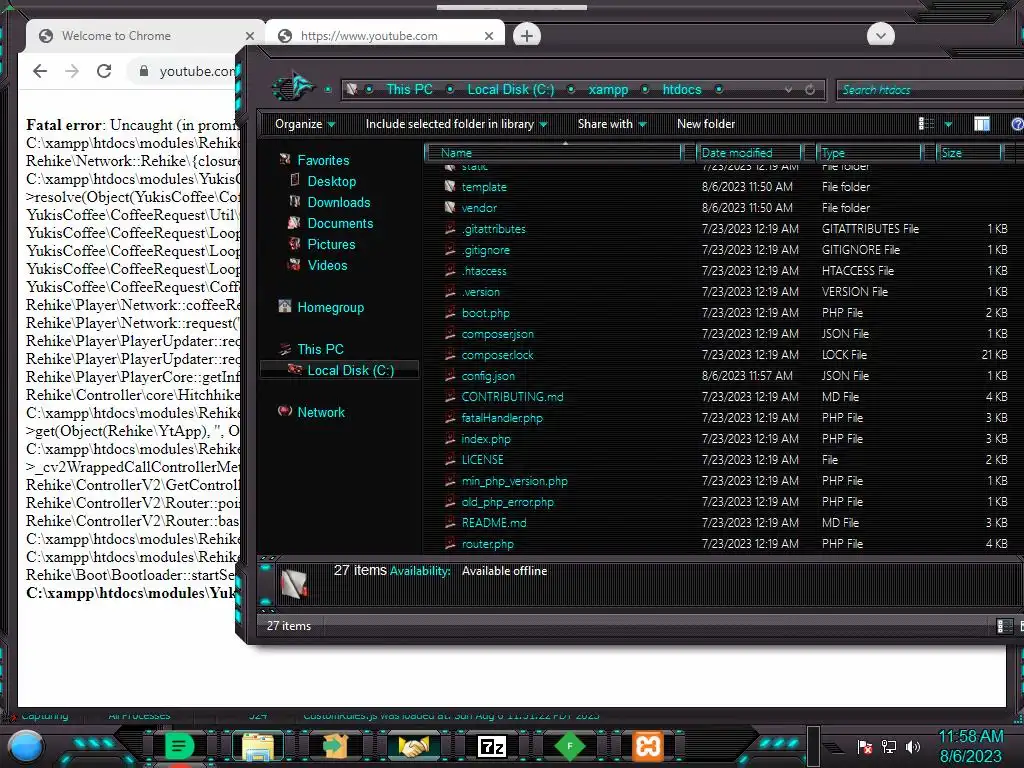This screenshot has width=1024, height=768.
Task: Open a new Chrome tab with plus button
Action: pyautogui.click(x=527, y=36)
